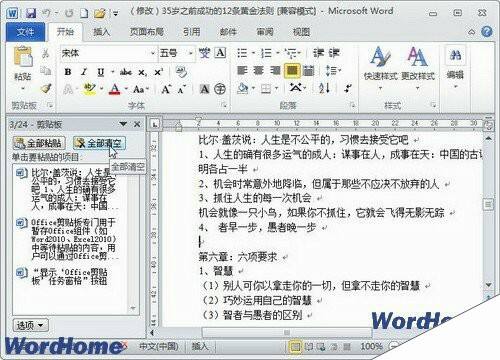500x360 pixels.
Task: Click the Sort A-Z icon
Action: coord(324,88)
